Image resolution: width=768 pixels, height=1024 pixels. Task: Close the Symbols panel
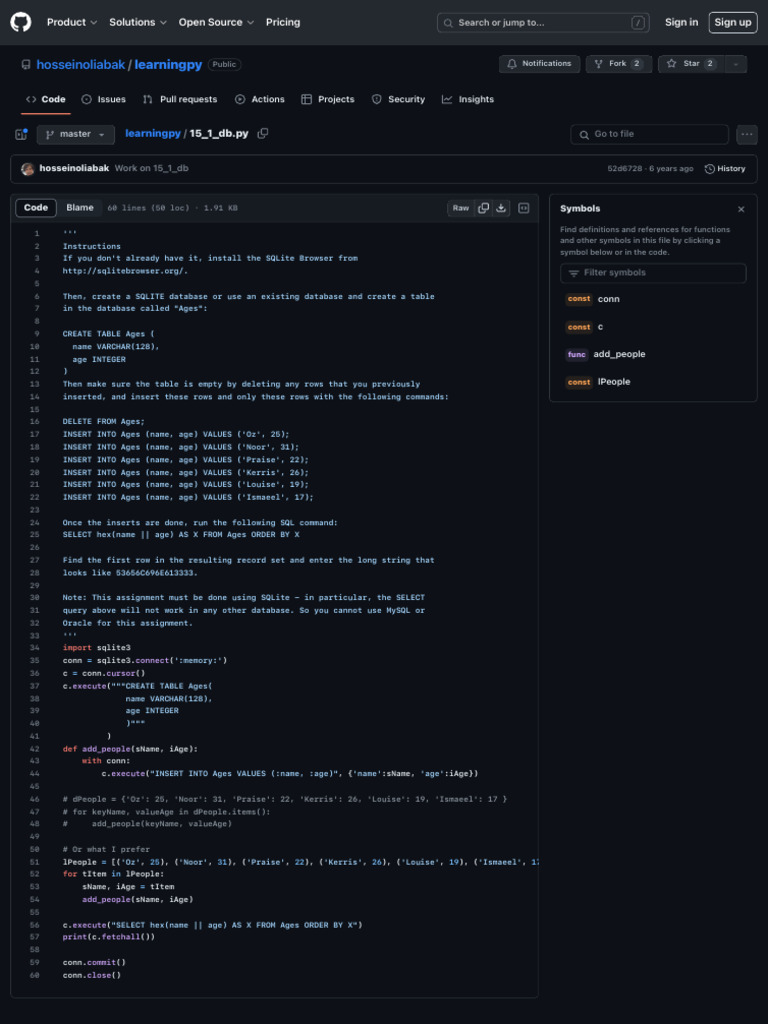(741, 209)
